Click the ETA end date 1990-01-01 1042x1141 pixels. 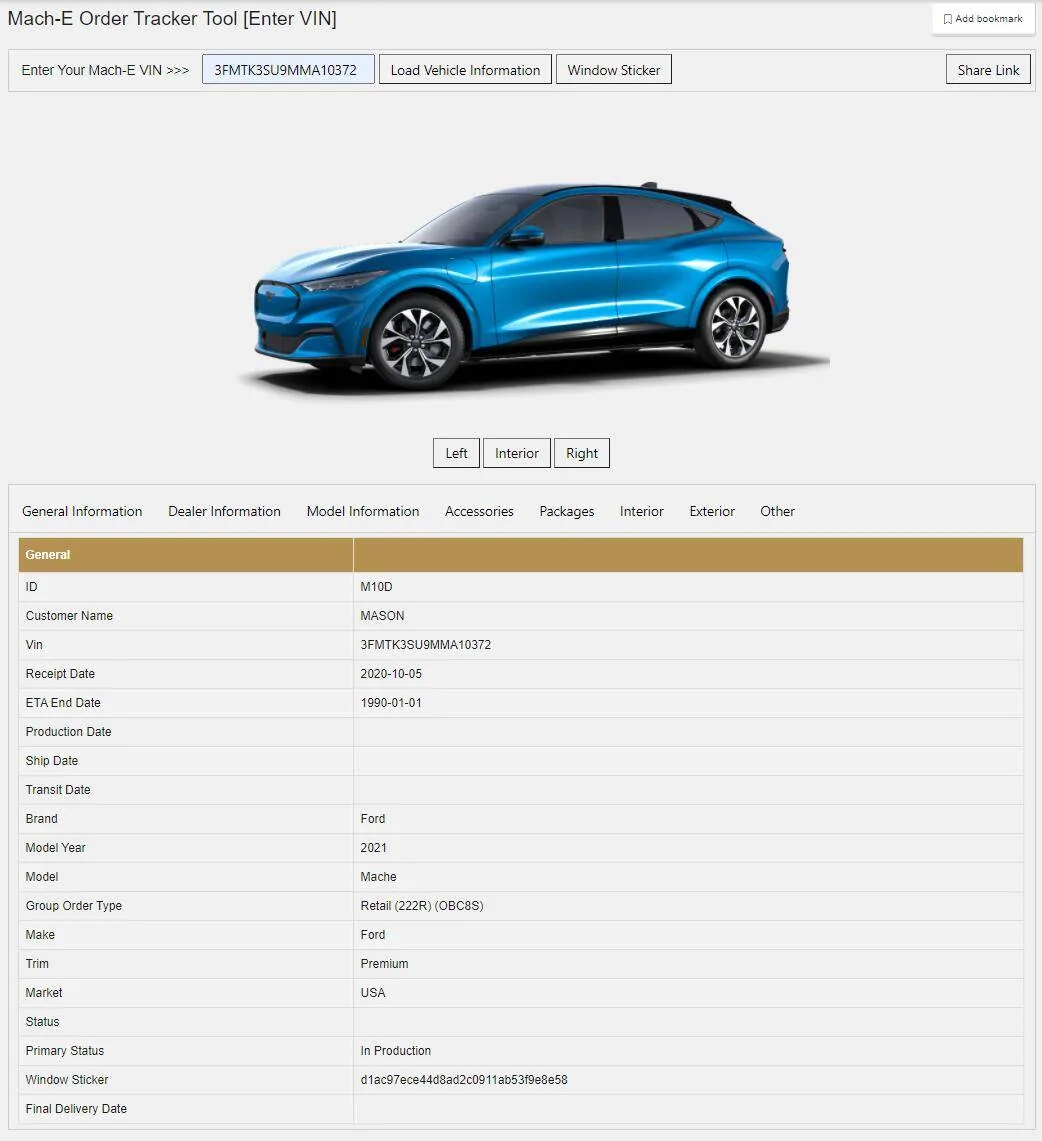click(391, 703)
